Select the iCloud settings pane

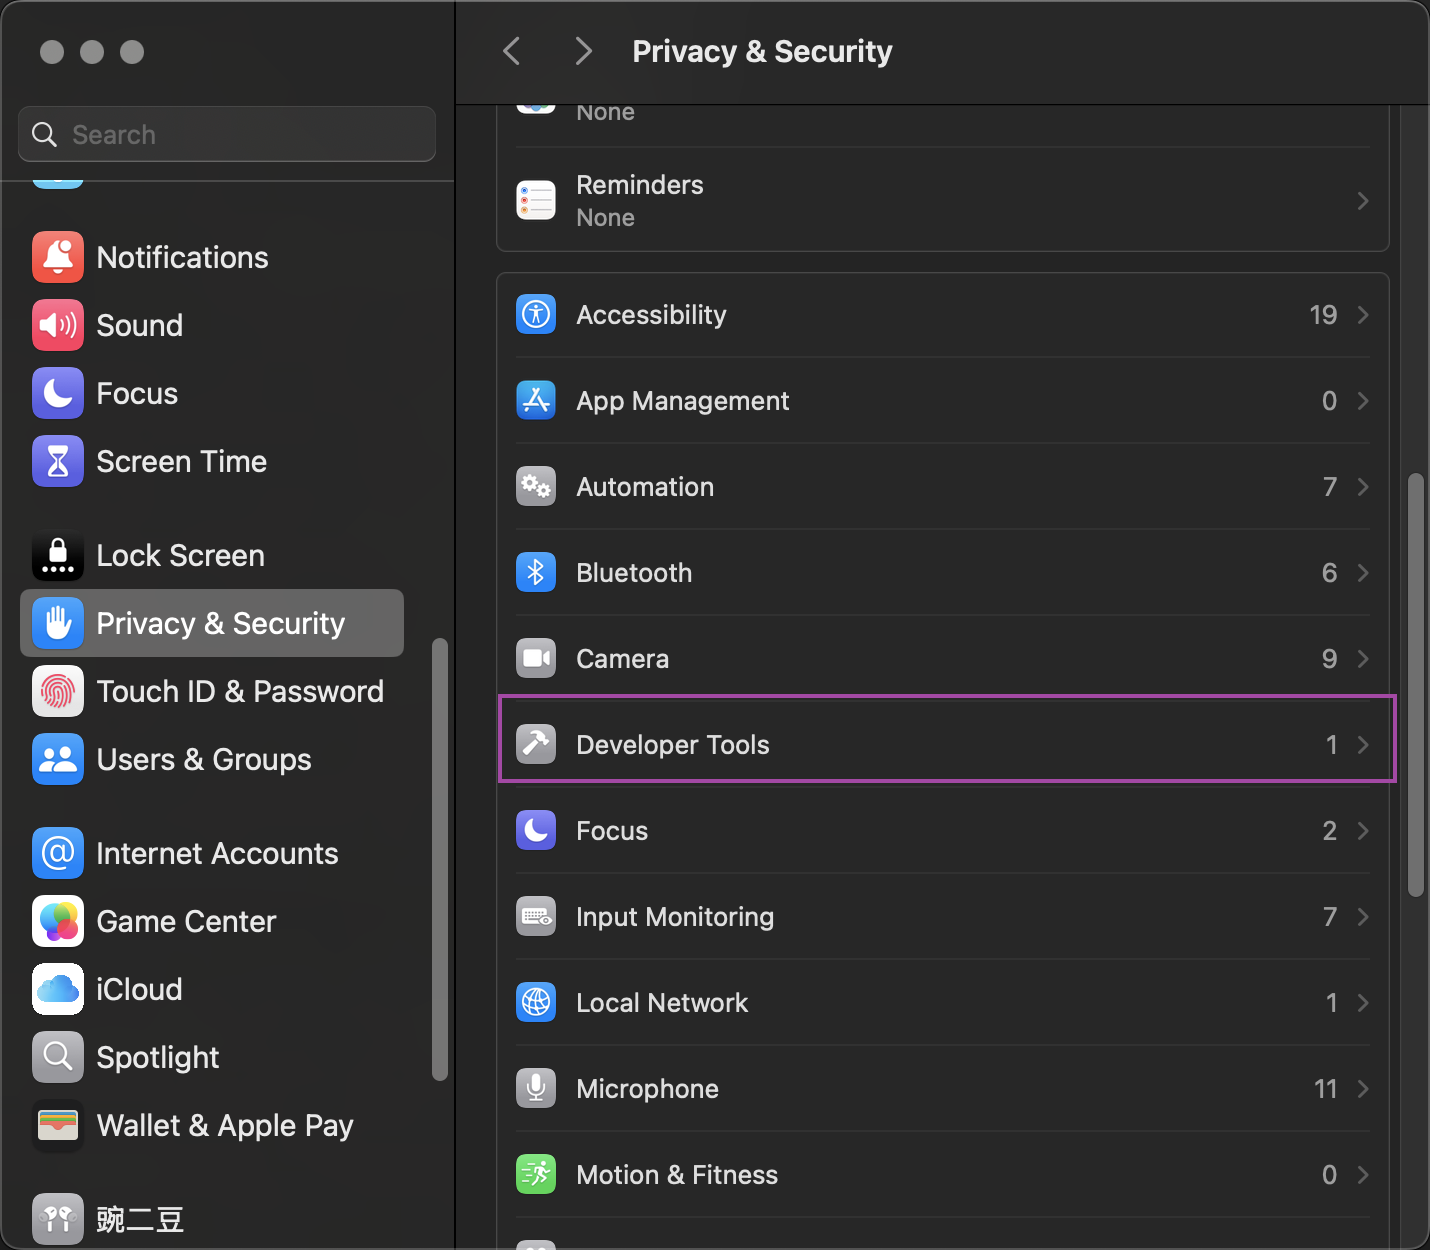click(212, 989)
